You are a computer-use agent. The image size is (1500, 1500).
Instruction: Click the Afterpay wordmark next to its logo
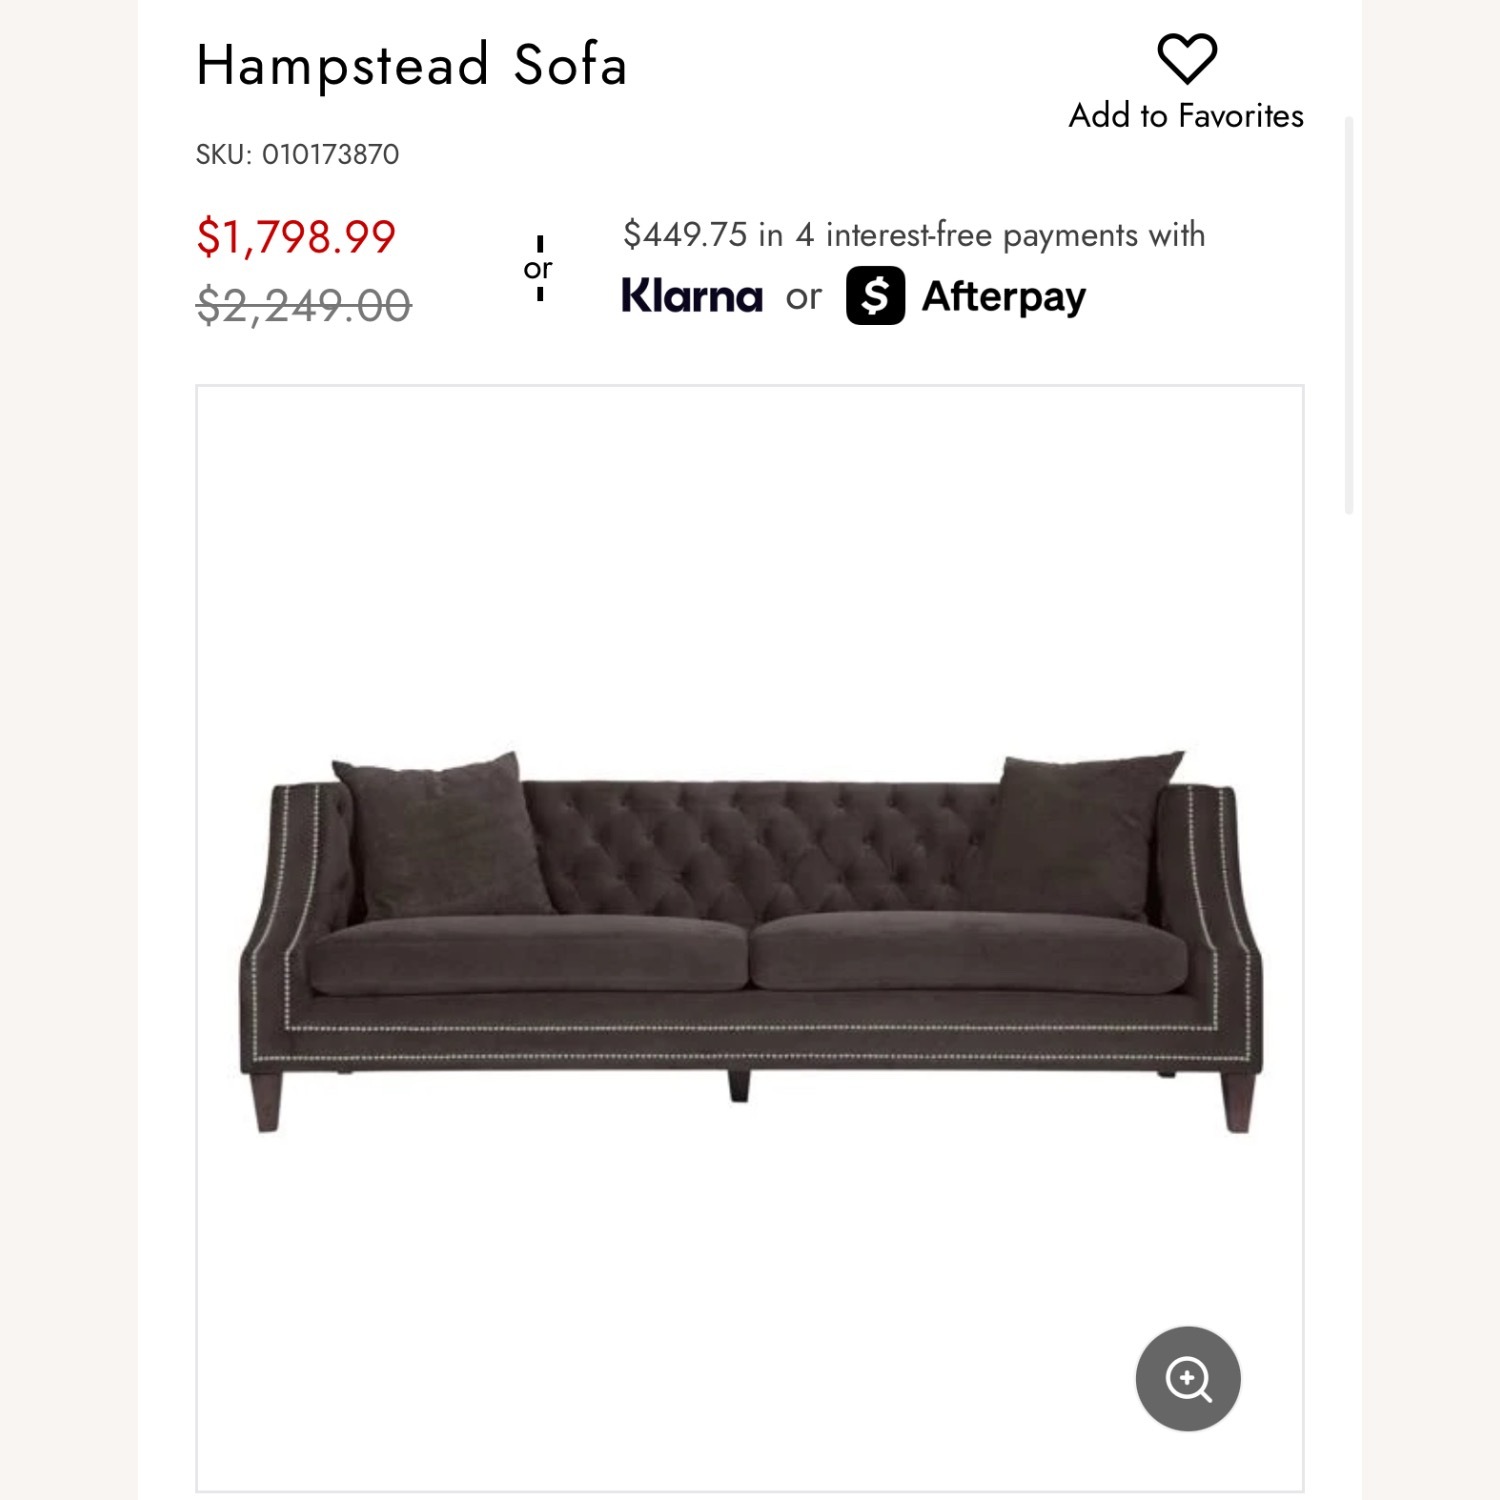click(x=1003, y=295)
